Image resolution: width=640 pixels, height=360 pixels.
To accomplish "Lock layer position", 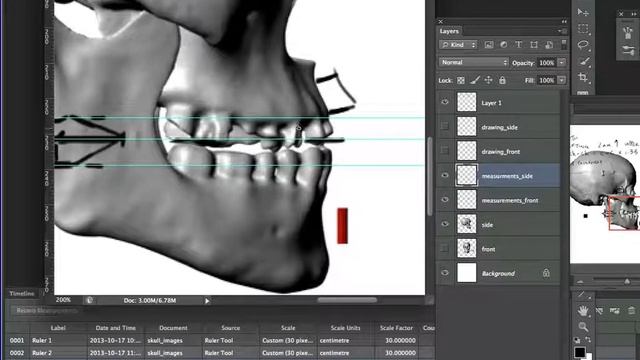I will pos(489,80).
